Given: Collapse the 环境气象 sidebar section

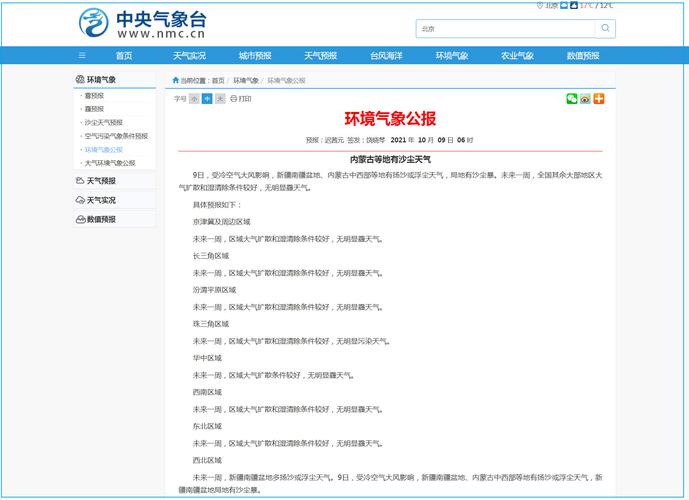Looking at the screenshot, I should click(x=115, y=80).
